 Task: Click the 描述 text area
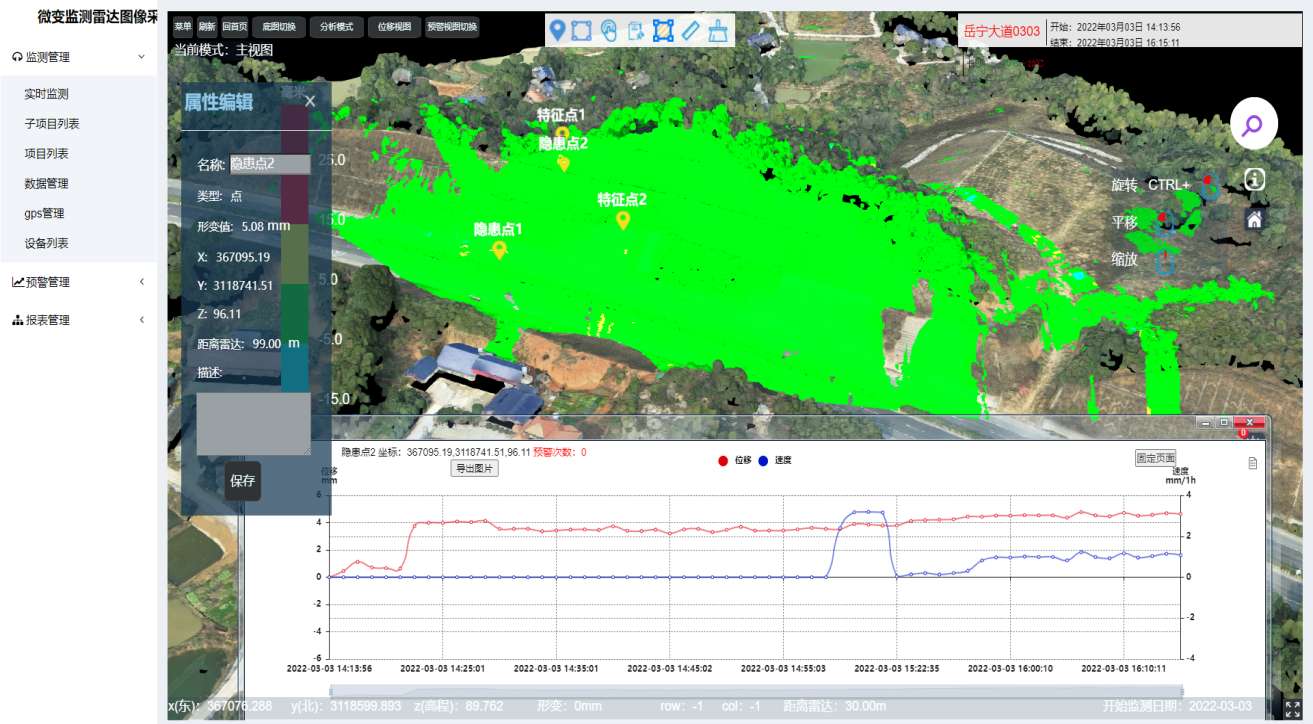tap(254, 424)
